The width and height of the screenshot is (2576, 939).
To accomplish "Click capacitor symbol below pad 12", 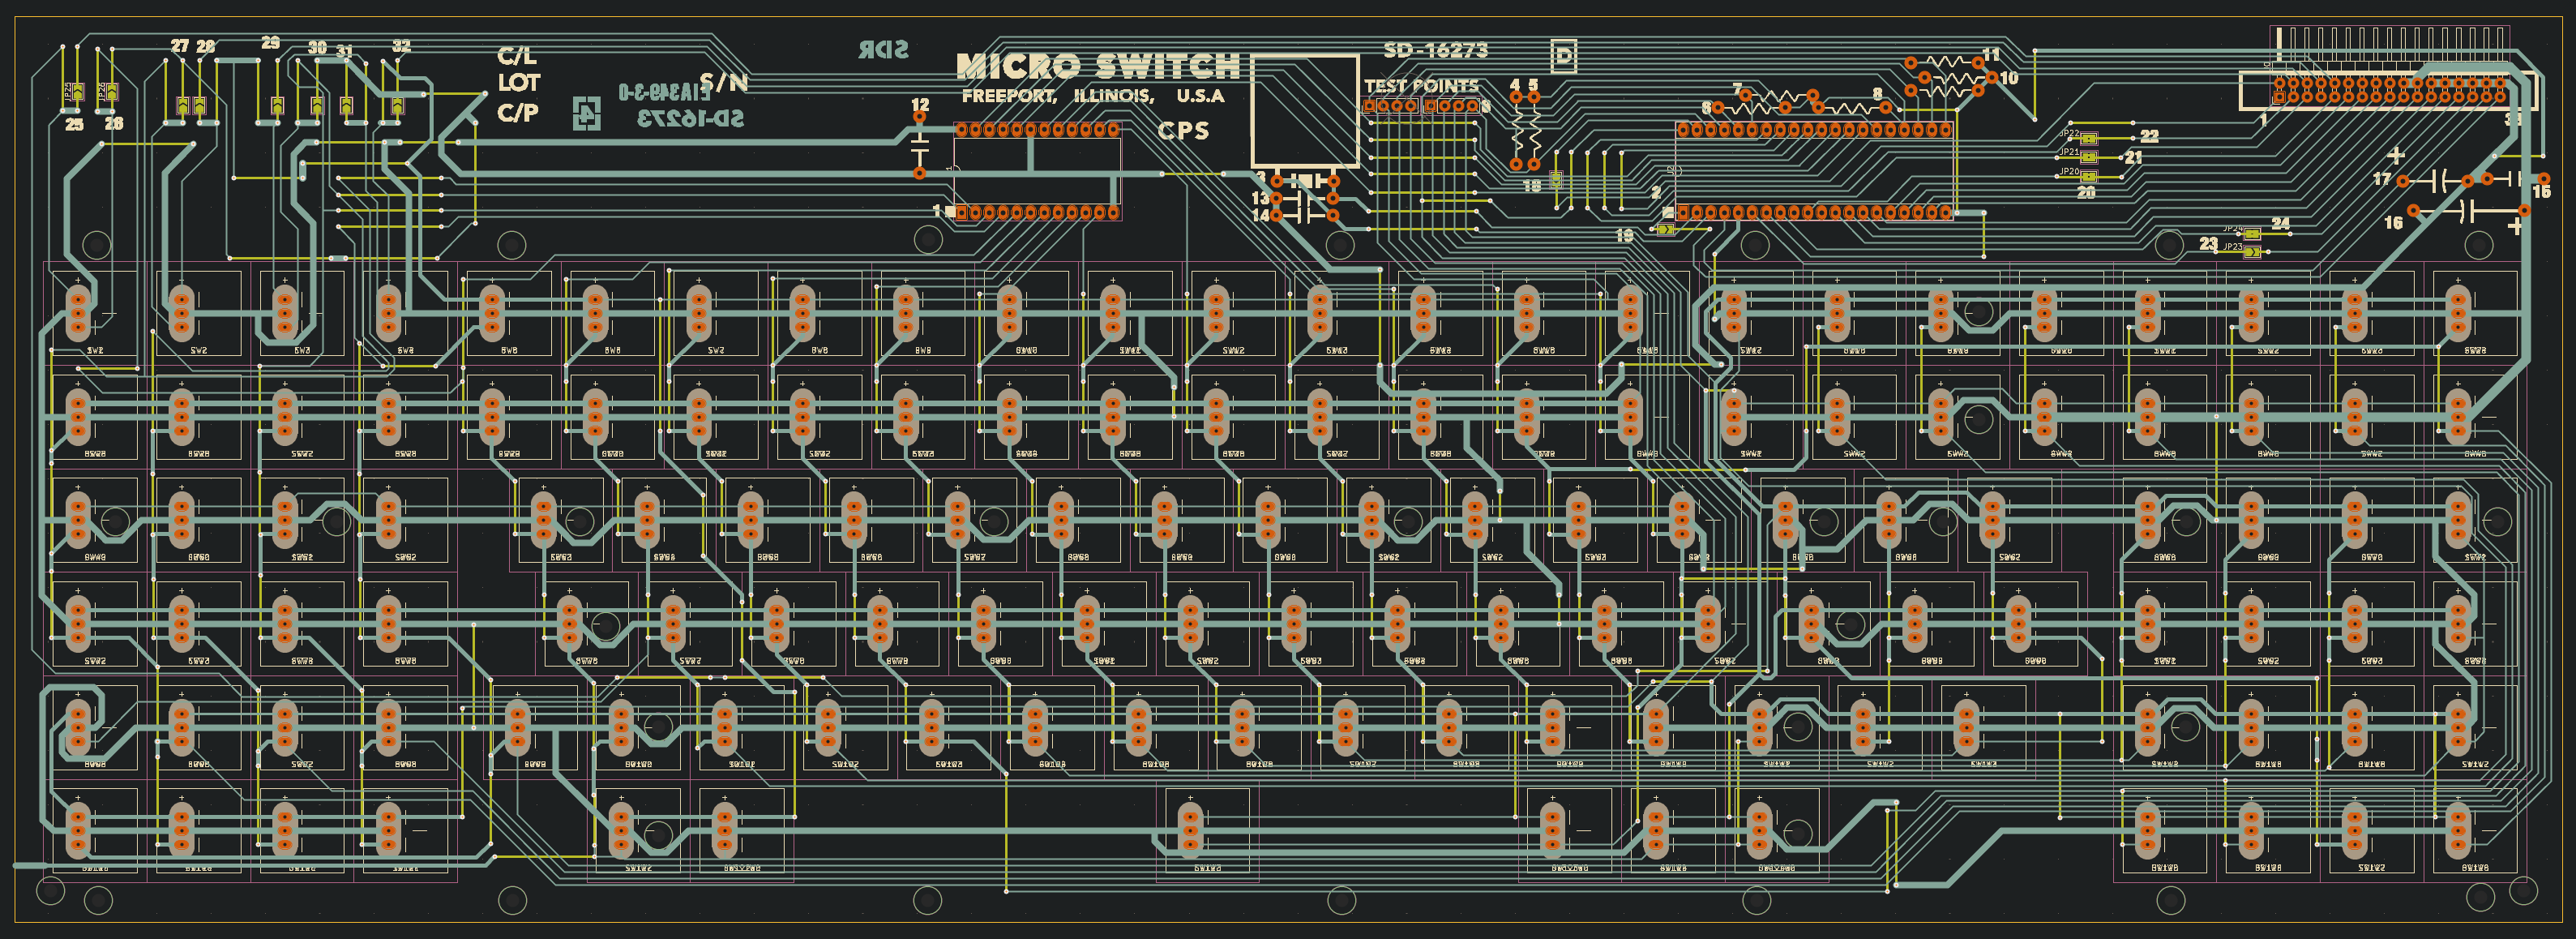I will [x=920, y=146].
